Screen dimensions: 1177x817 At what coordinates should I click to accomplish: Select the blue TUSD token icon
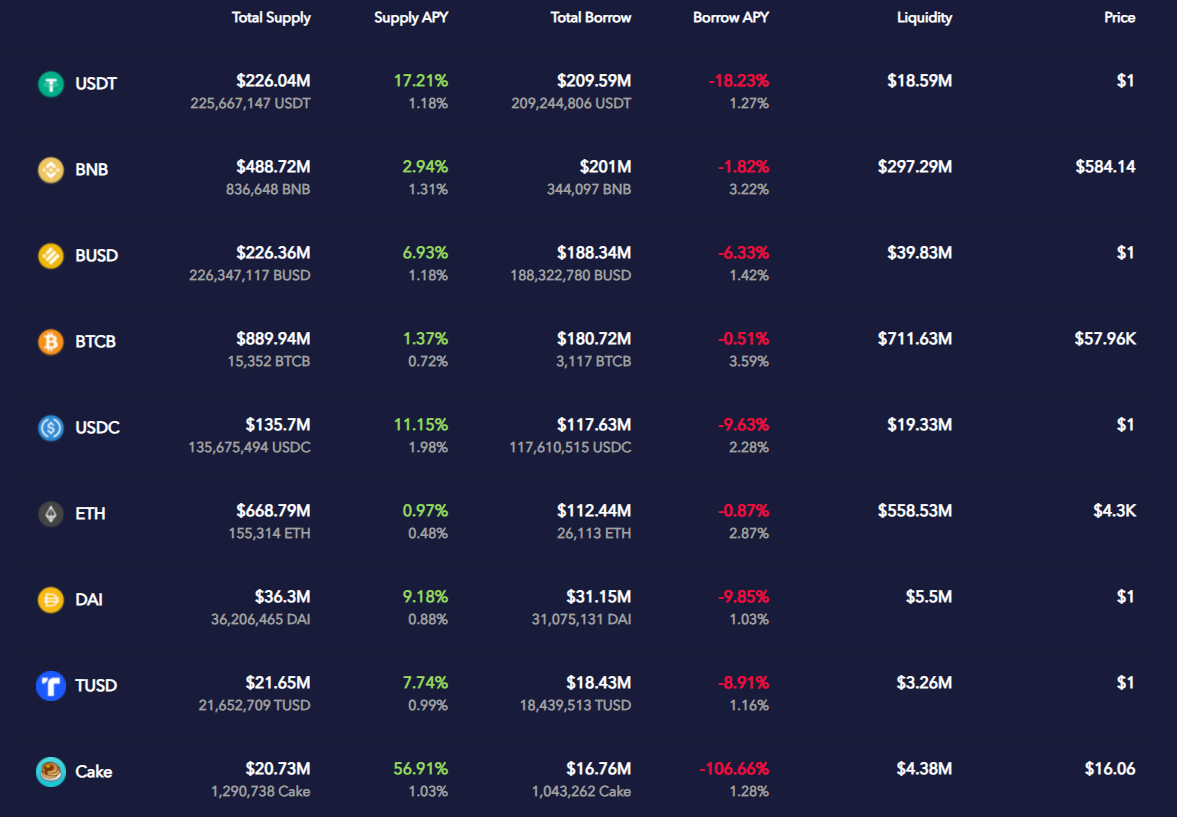click(51, 686)
